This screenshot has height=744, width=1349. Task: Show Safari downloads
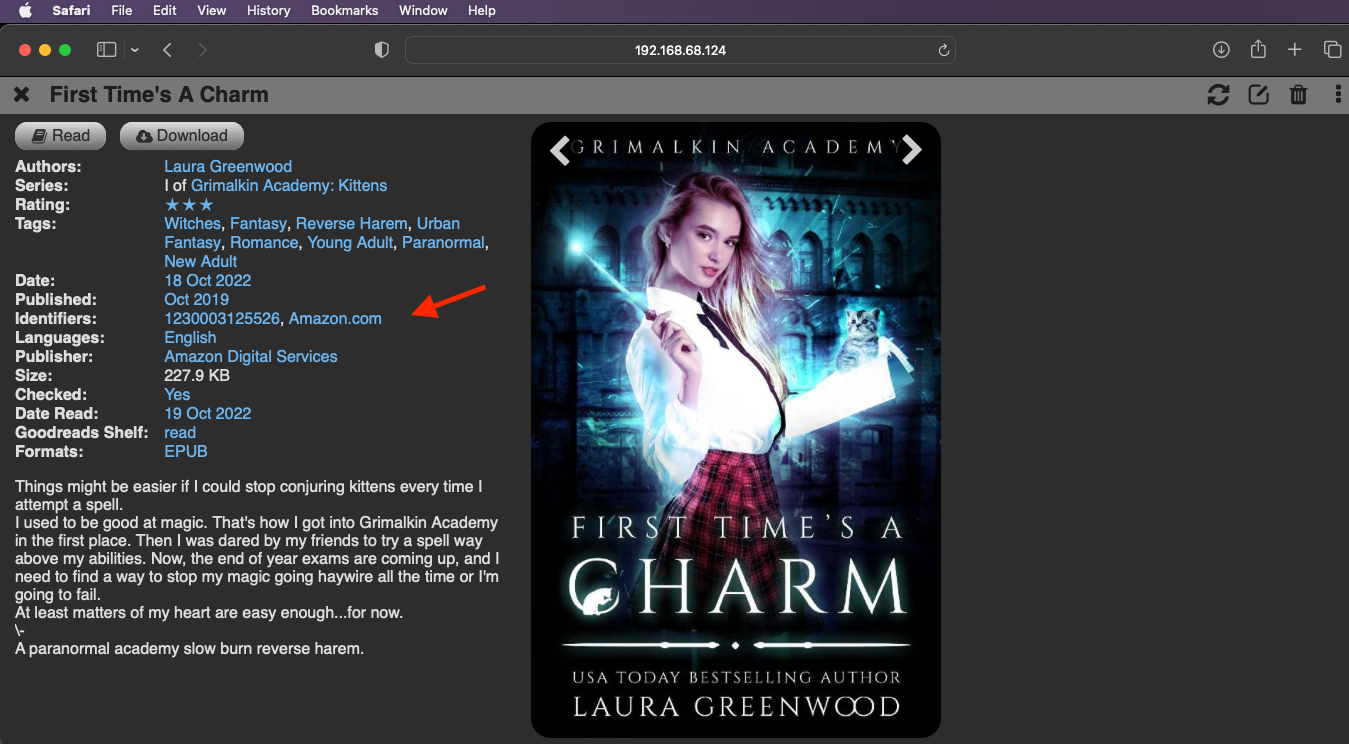tap(1221, 50)
